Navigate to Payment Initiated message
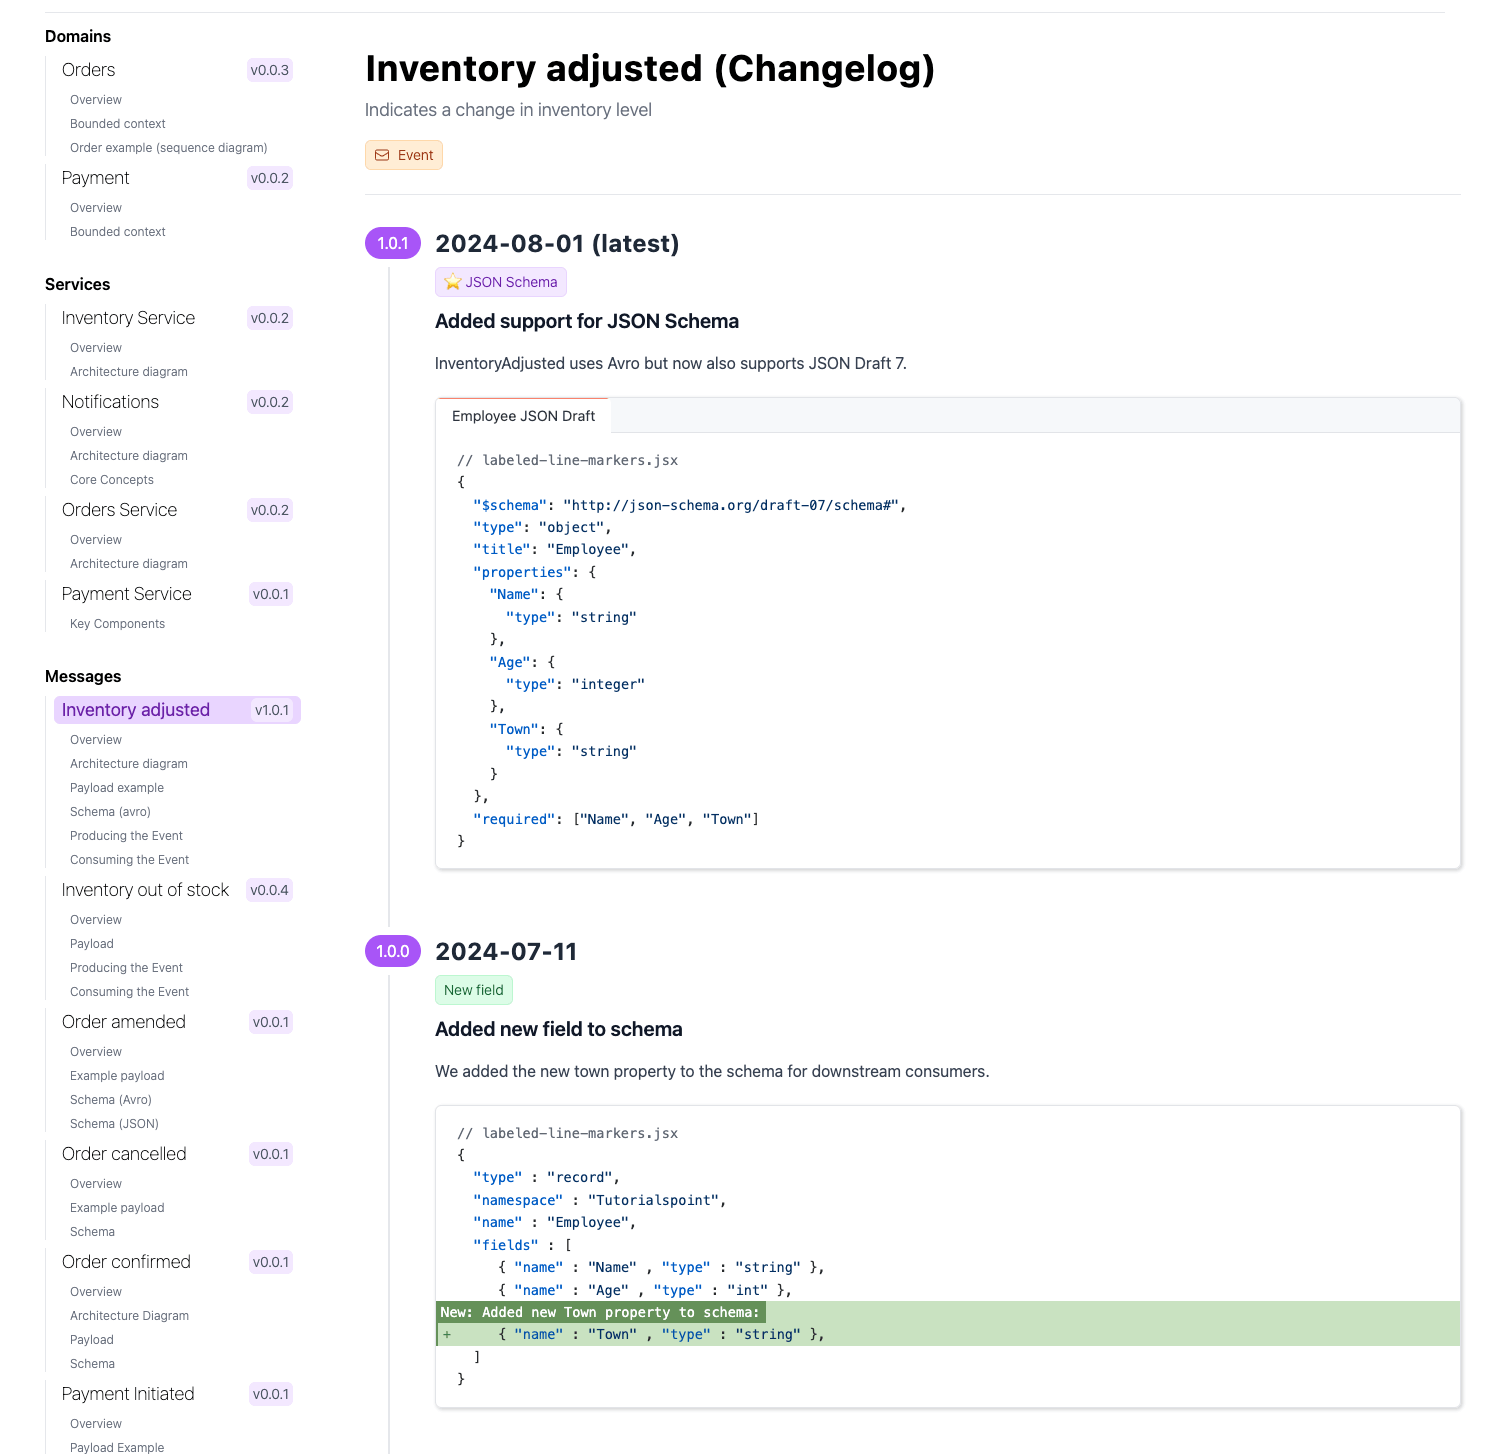The image size is (1512, 1454). [128, 1394]
